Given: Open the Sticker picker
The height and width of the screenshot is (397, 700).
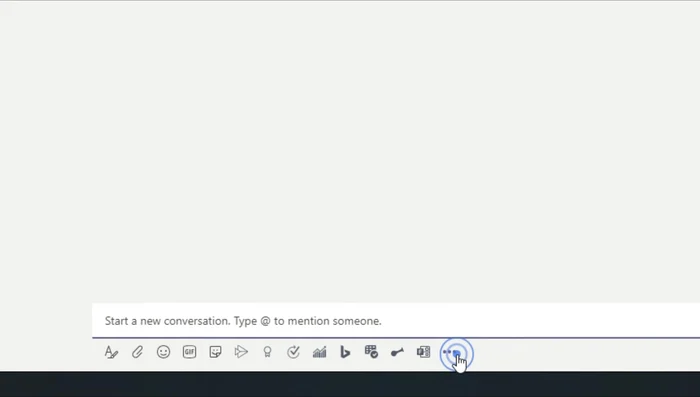Looking at the screenshot, I should [215, 352].
